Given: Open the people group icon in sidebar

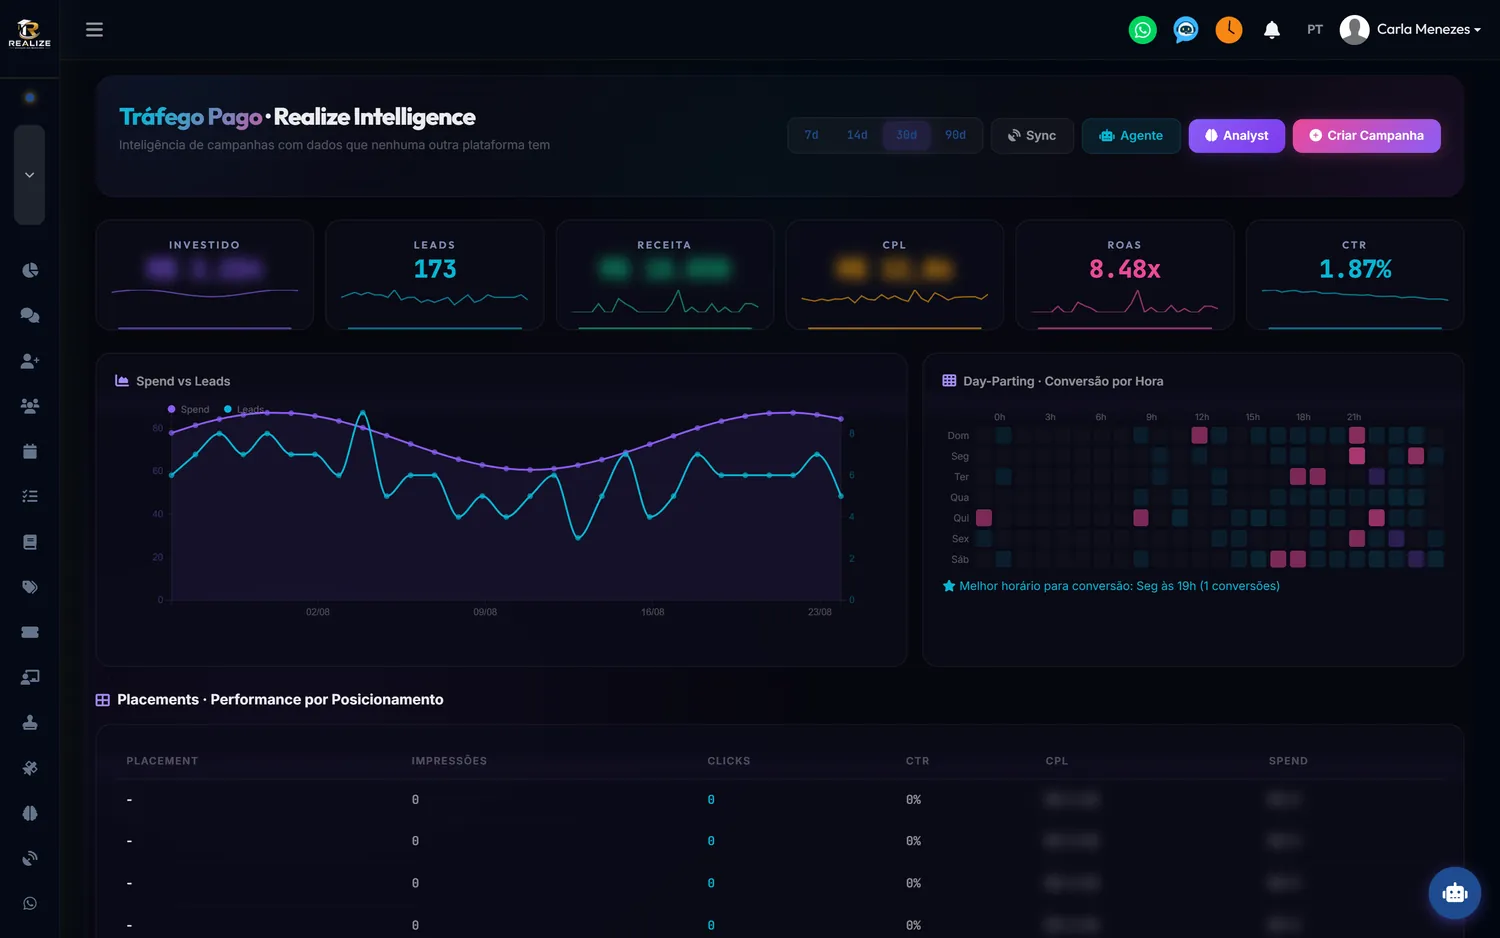Looking at the screenshot, I should (30, 406).
